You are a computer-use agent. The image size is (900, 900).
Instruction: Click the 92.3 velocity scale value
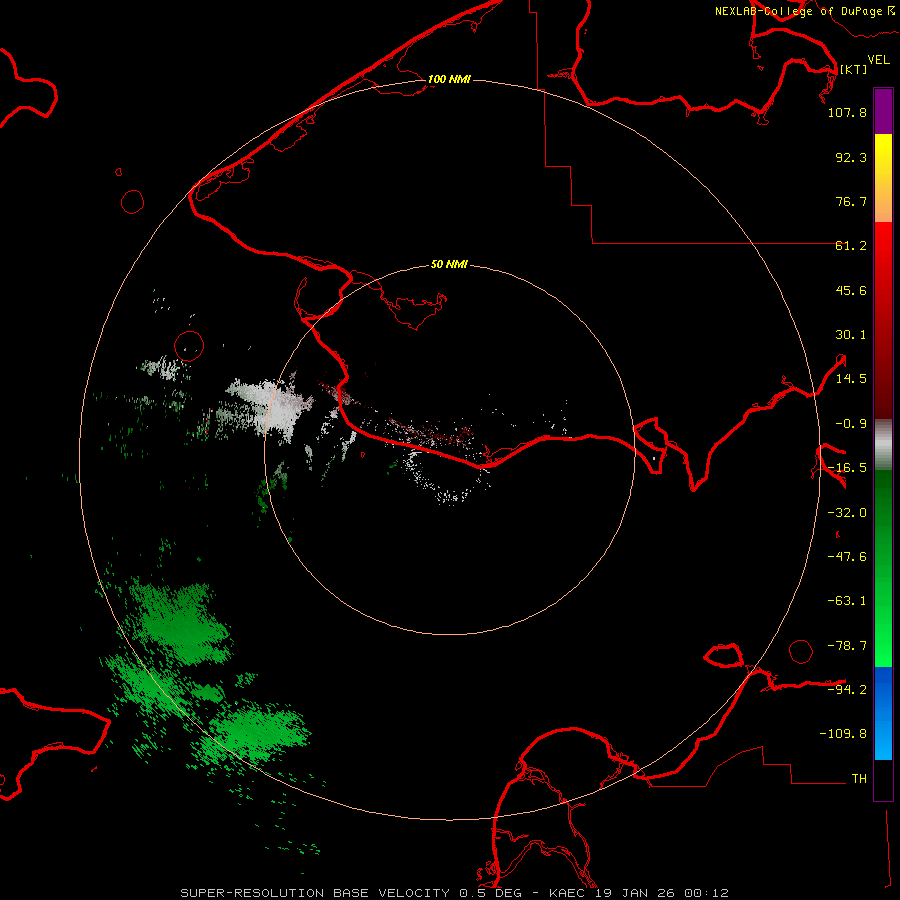(851, 157)
